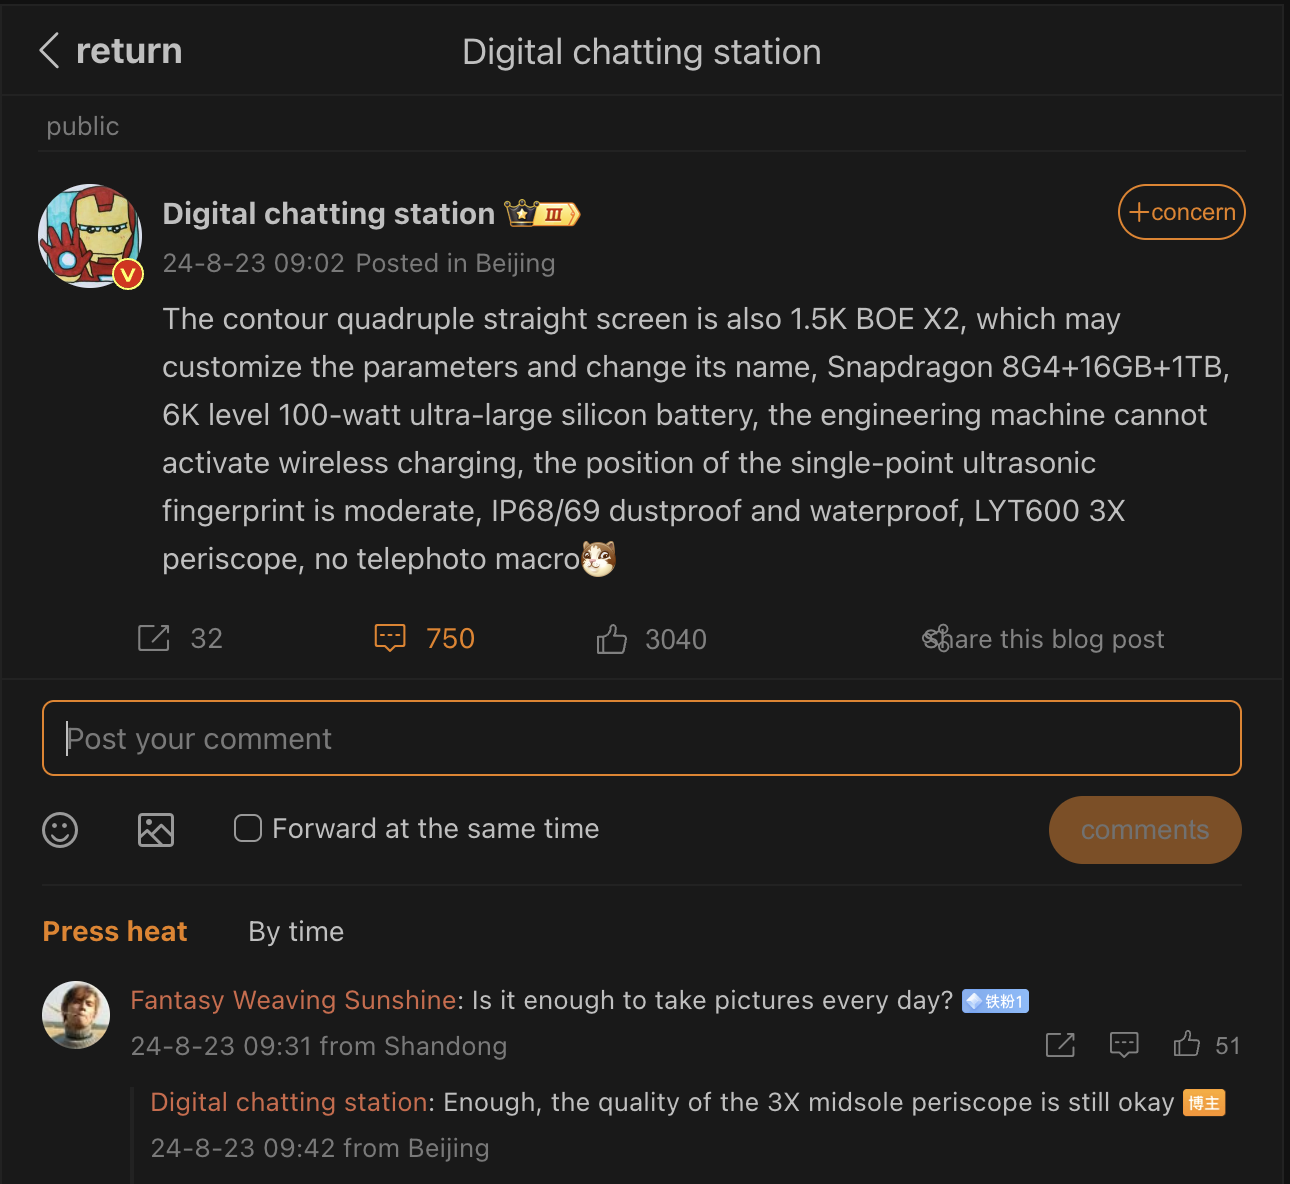Expand the 铁粉1 fan badge
The image size is (1290, 1184).
[995, 1000]
